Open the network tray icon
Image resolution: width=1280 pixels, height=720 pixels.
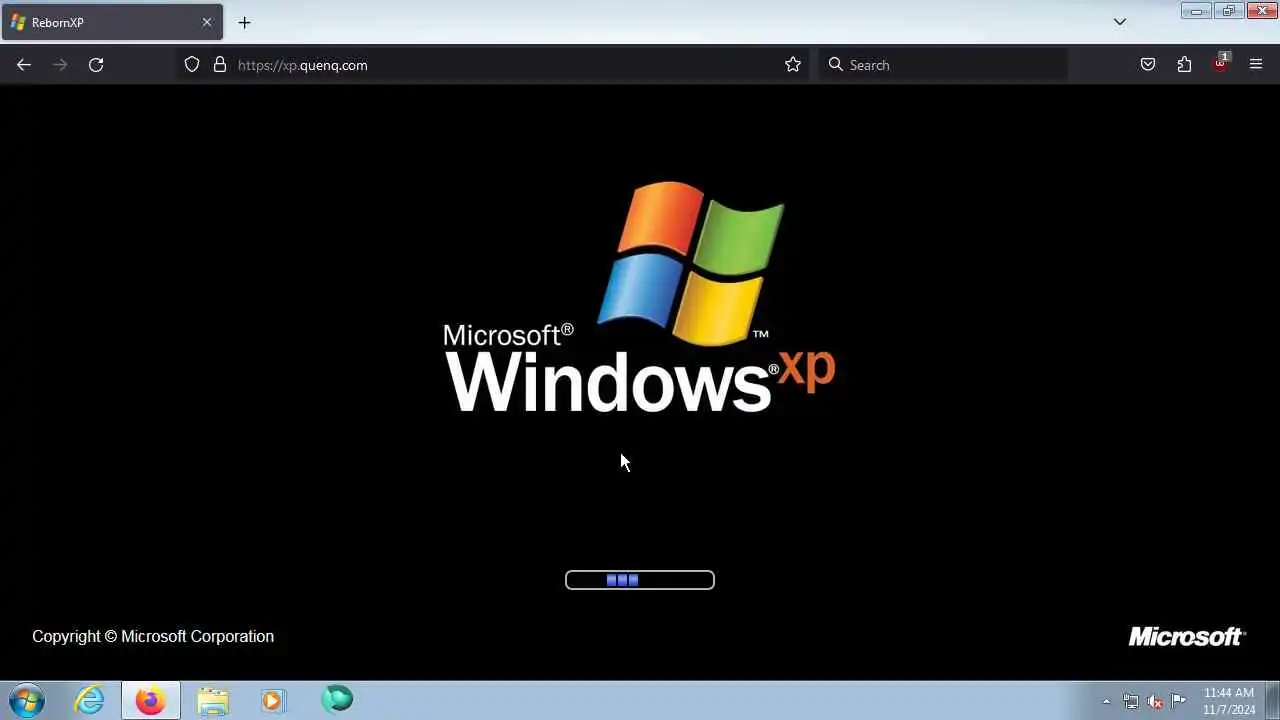coord(1131,701)
